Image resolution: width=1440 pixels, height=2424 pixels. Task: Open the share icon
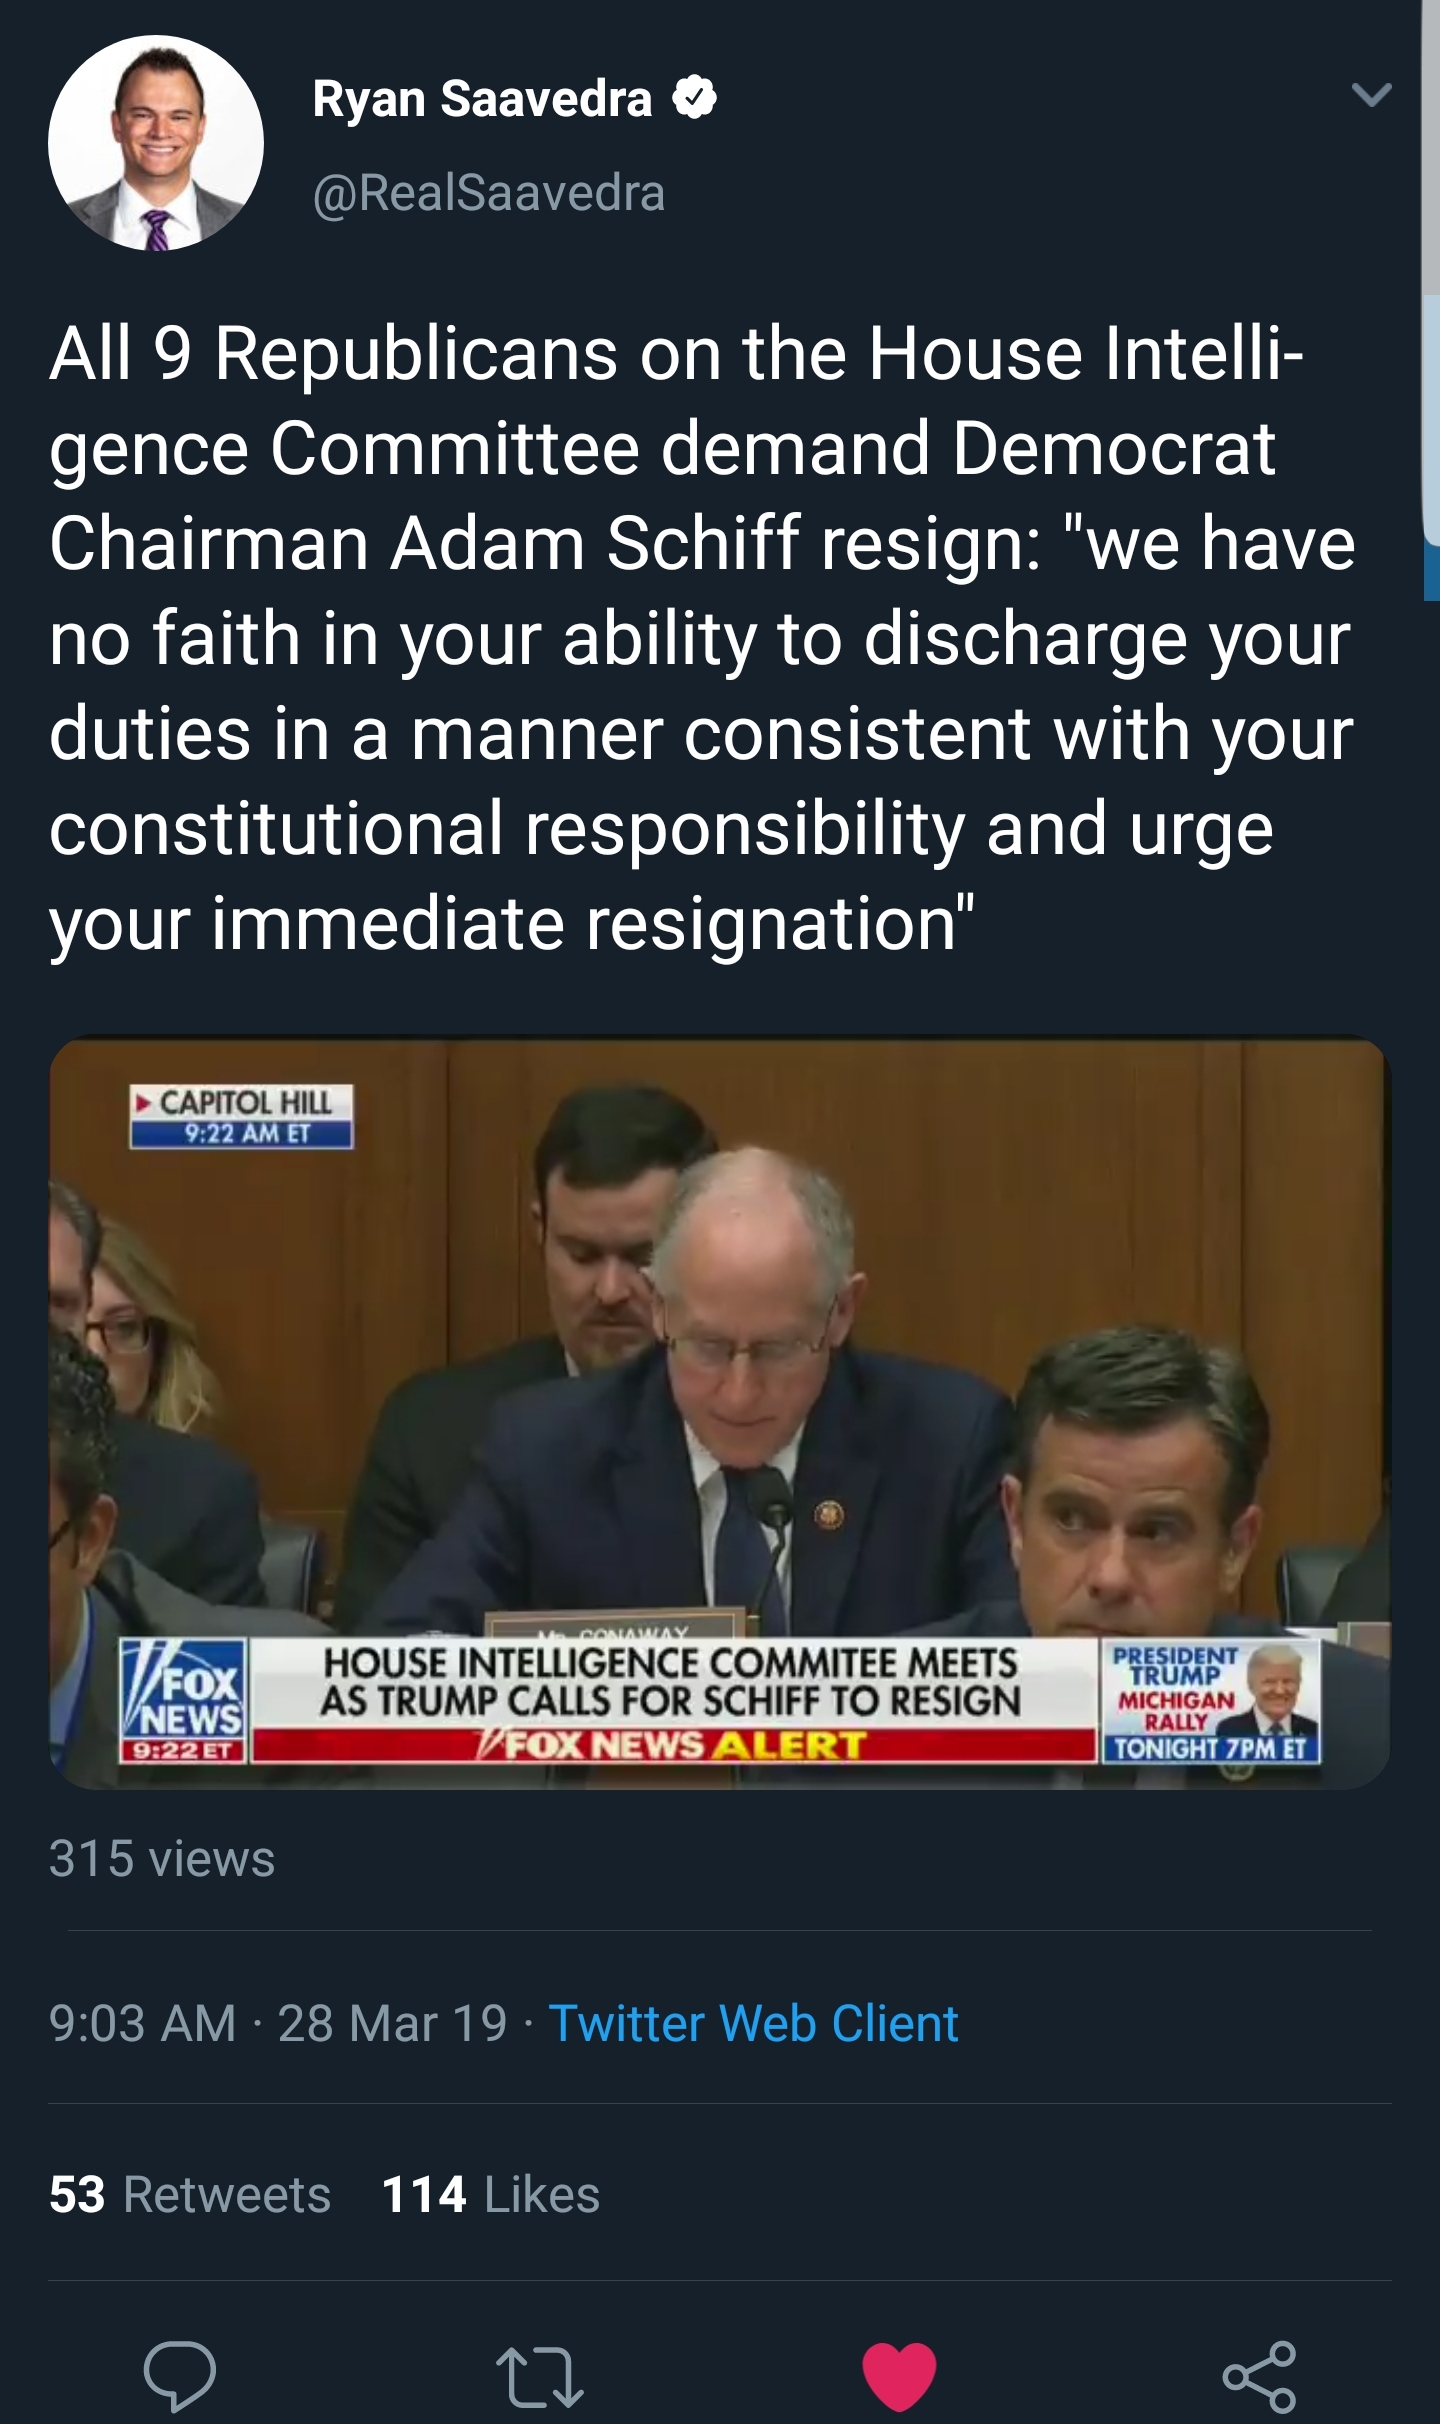tap(1260, 2376)
